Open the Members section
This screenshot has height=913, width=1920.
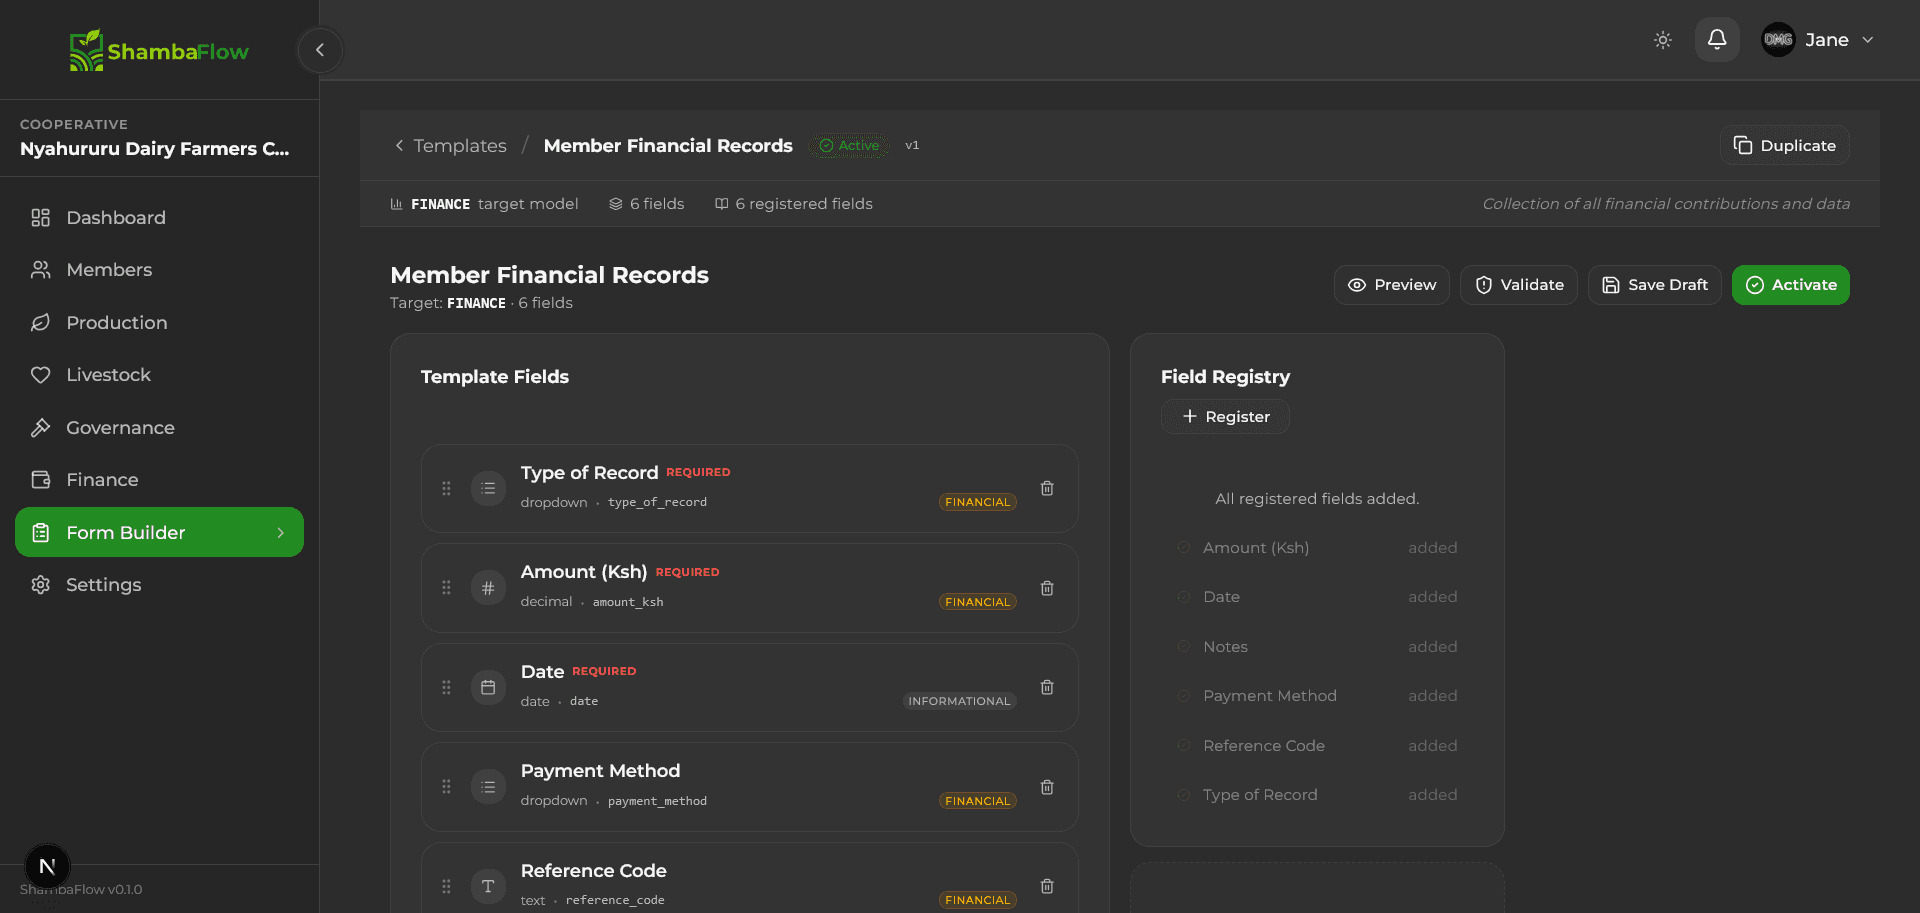(x=159, y=270)
